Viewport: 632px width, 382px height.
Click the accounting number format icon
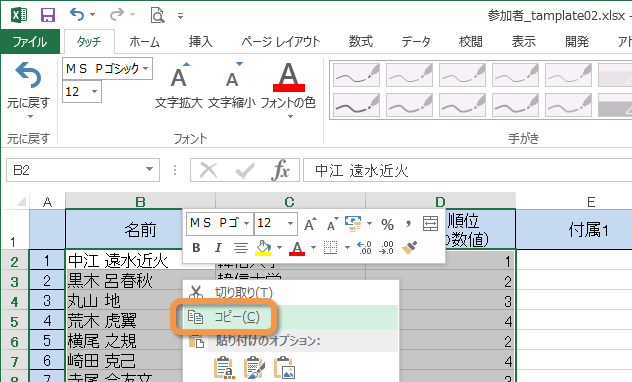pyautogui.click(x=353, y=224)
